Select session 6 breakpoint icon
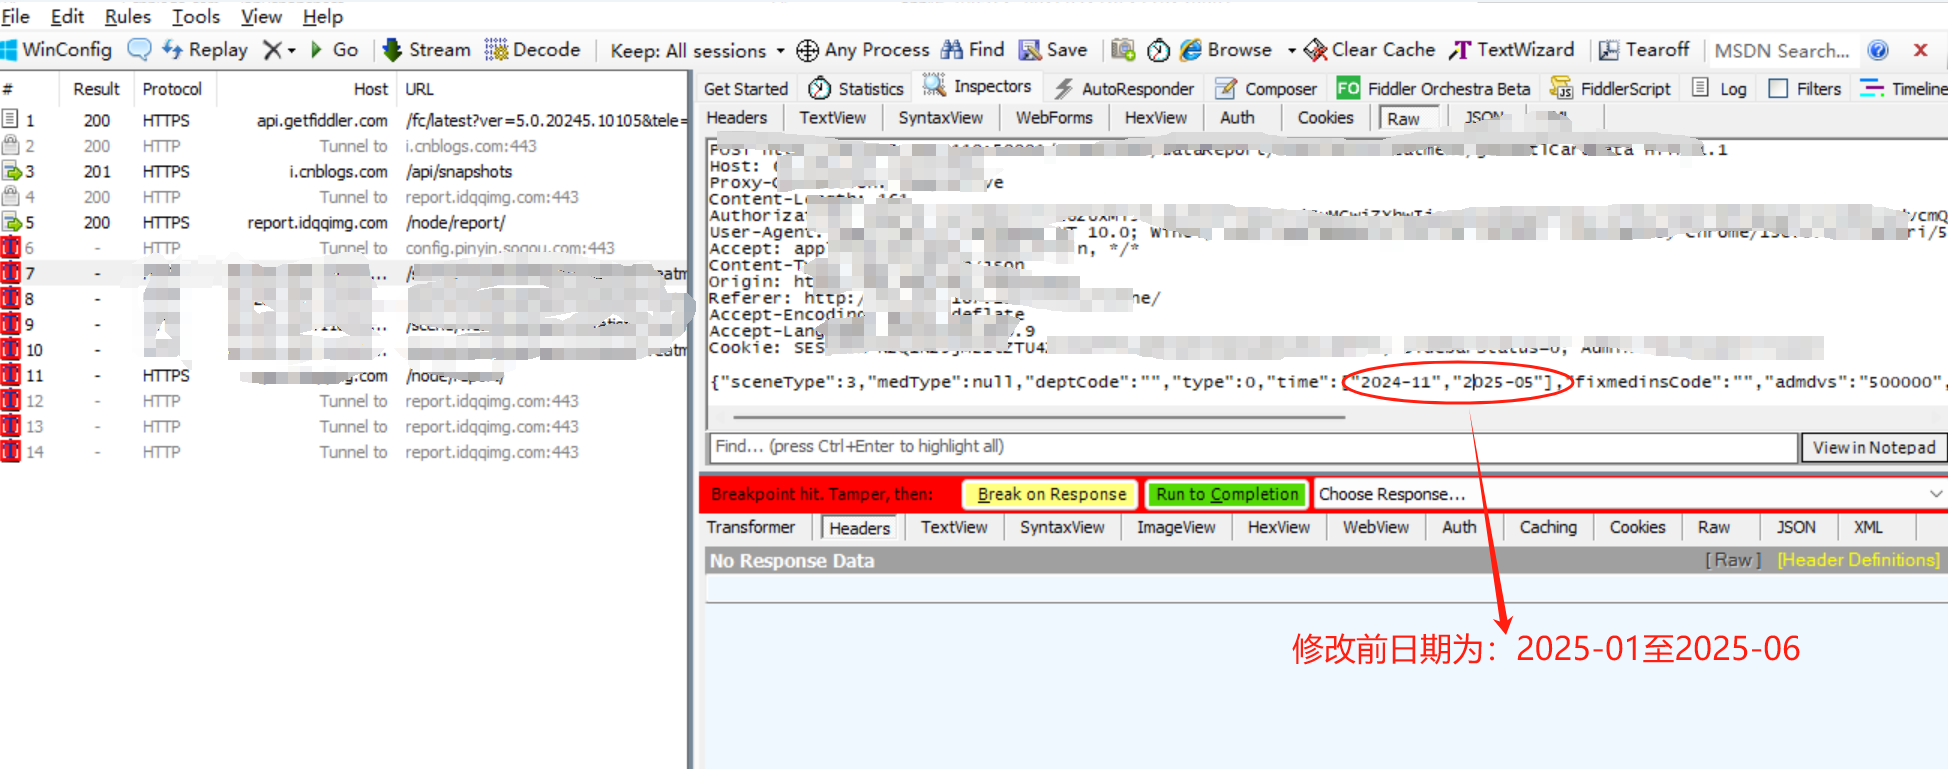The height and width of the screenshot is (769, 1948). [11, 247]
